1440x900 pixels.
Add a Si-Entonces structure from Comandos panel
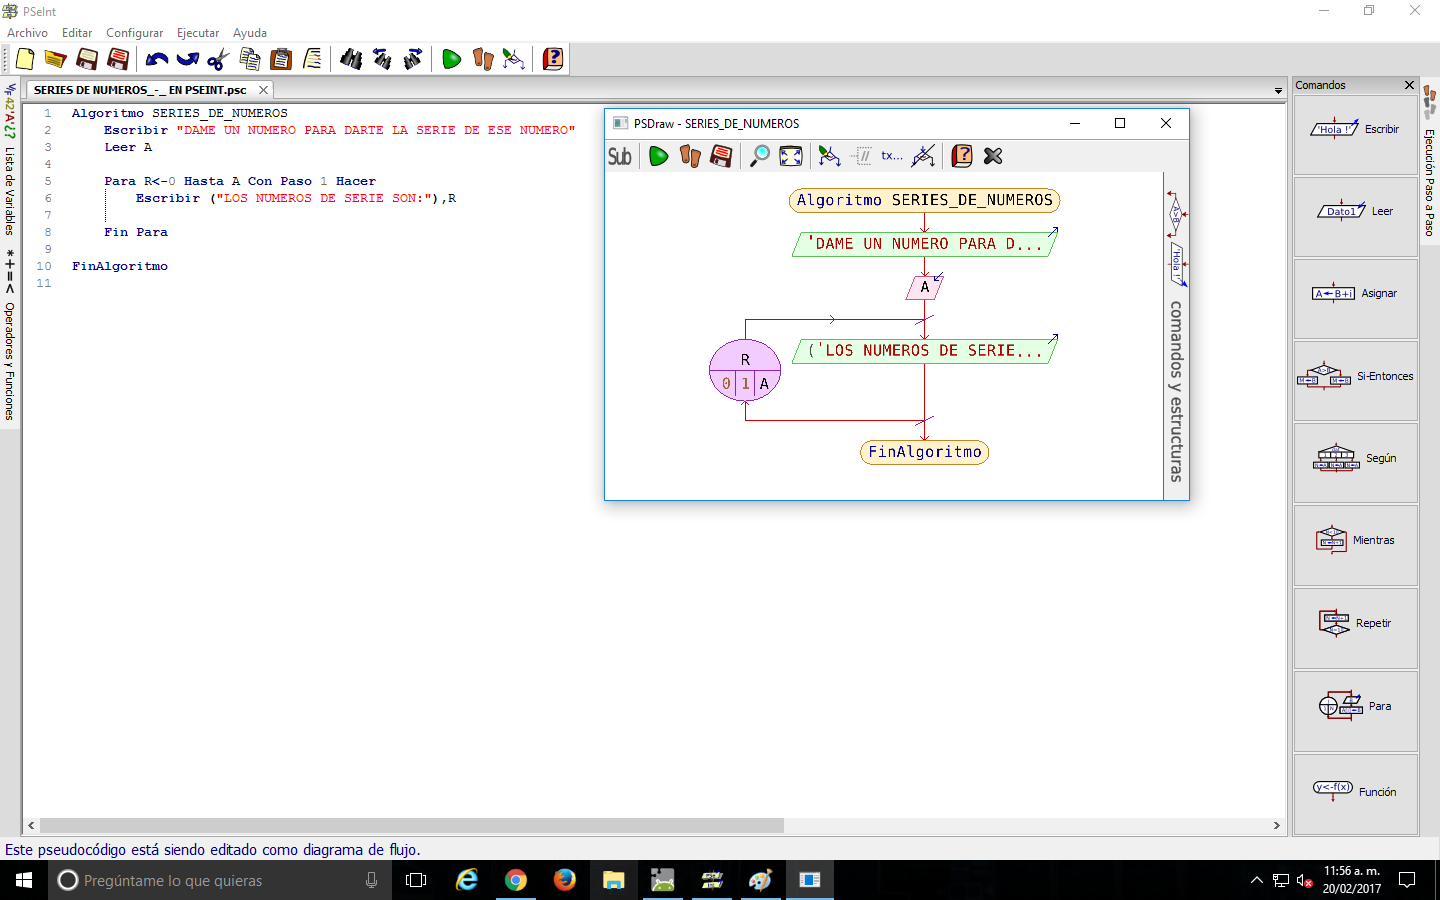click(x=1355, y=378)
